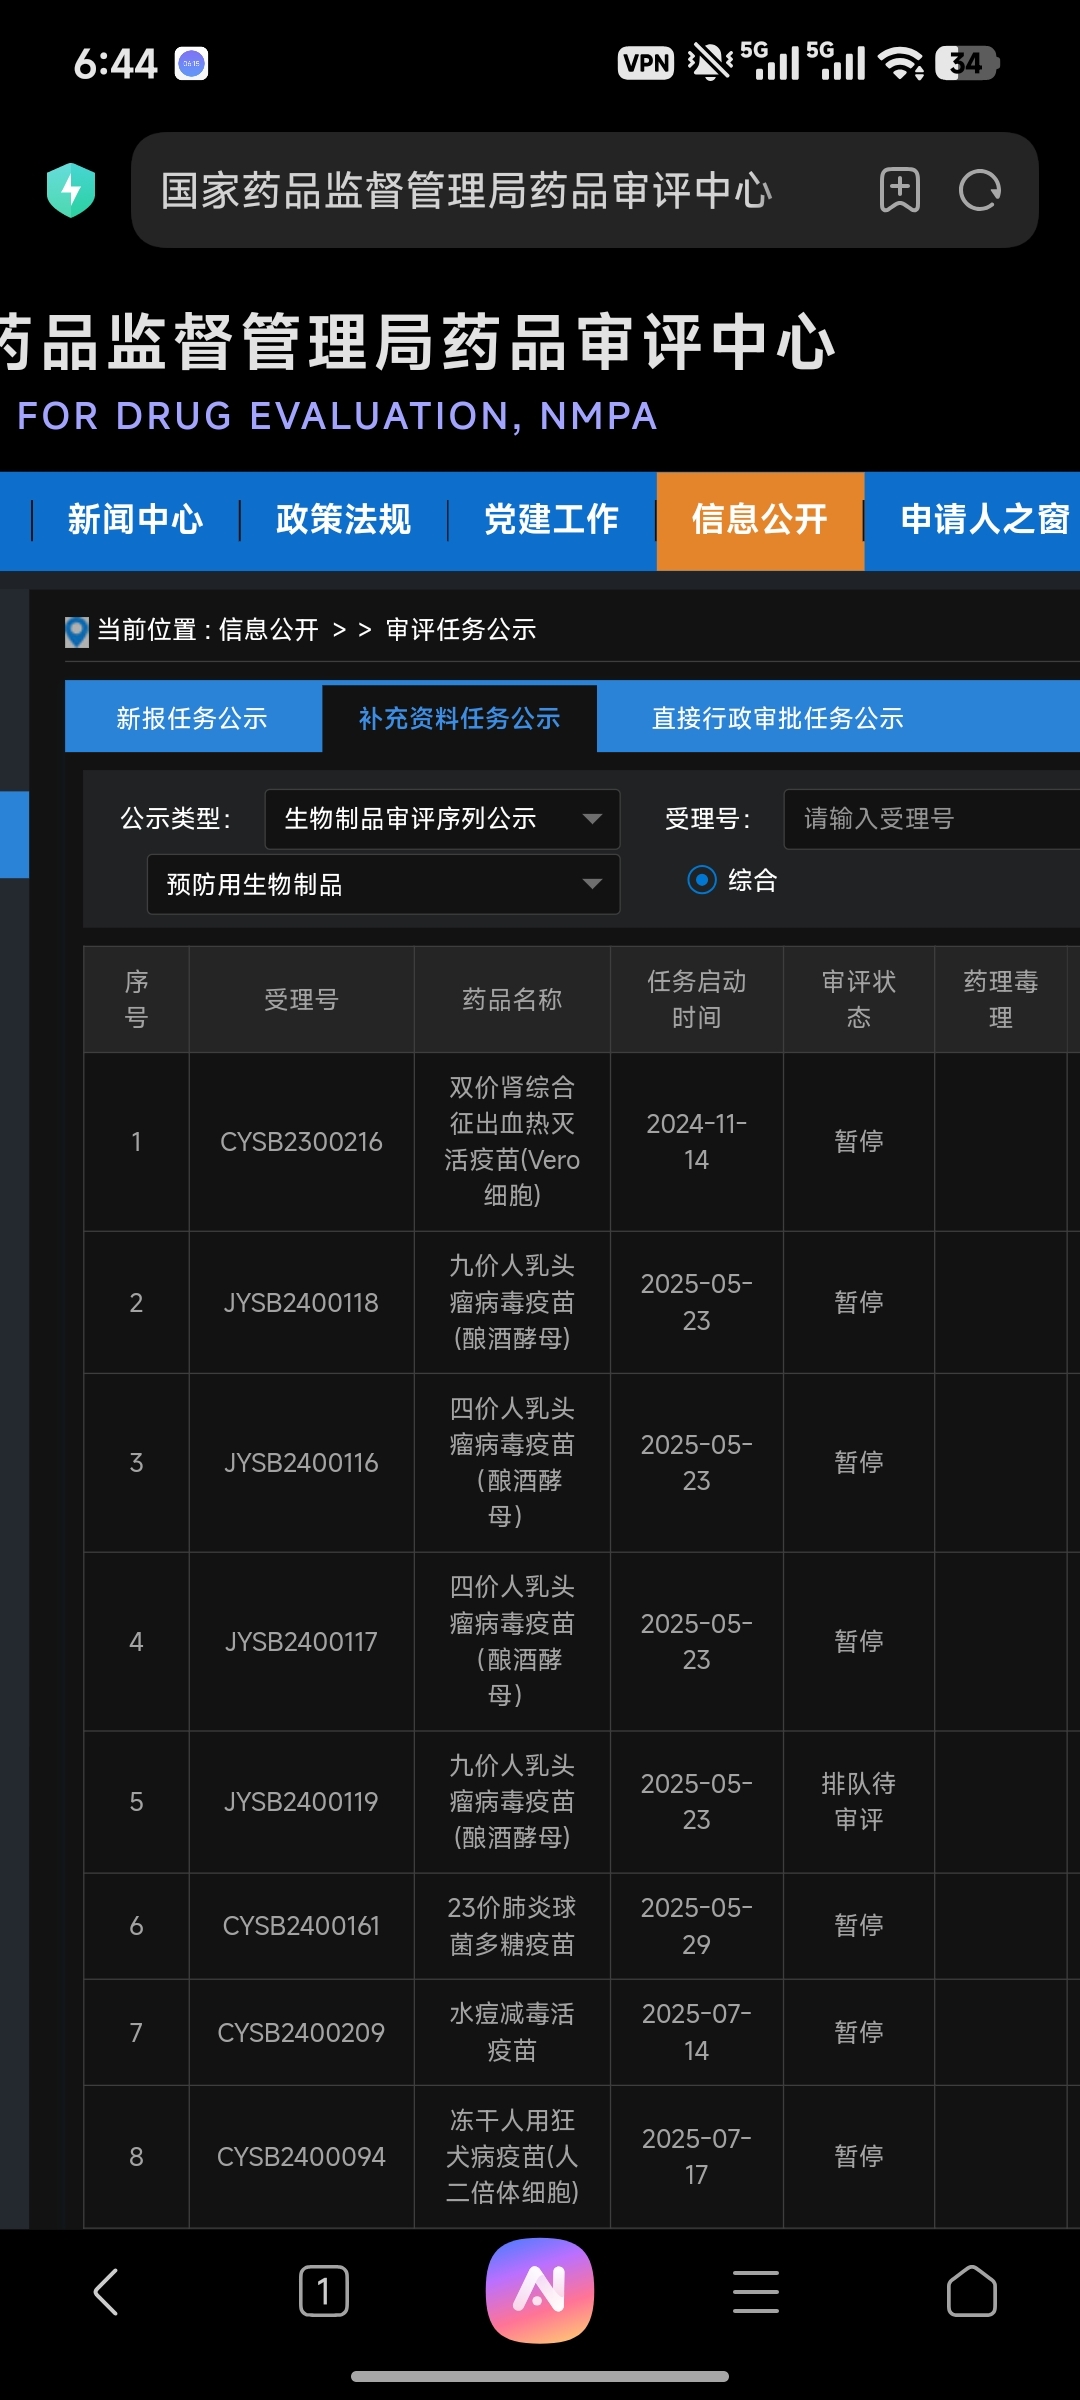Click drug name 双价肾综合征出血热灭活疫苗(Vero细胞)
1080x2400 pixels.
point(512,1142)
